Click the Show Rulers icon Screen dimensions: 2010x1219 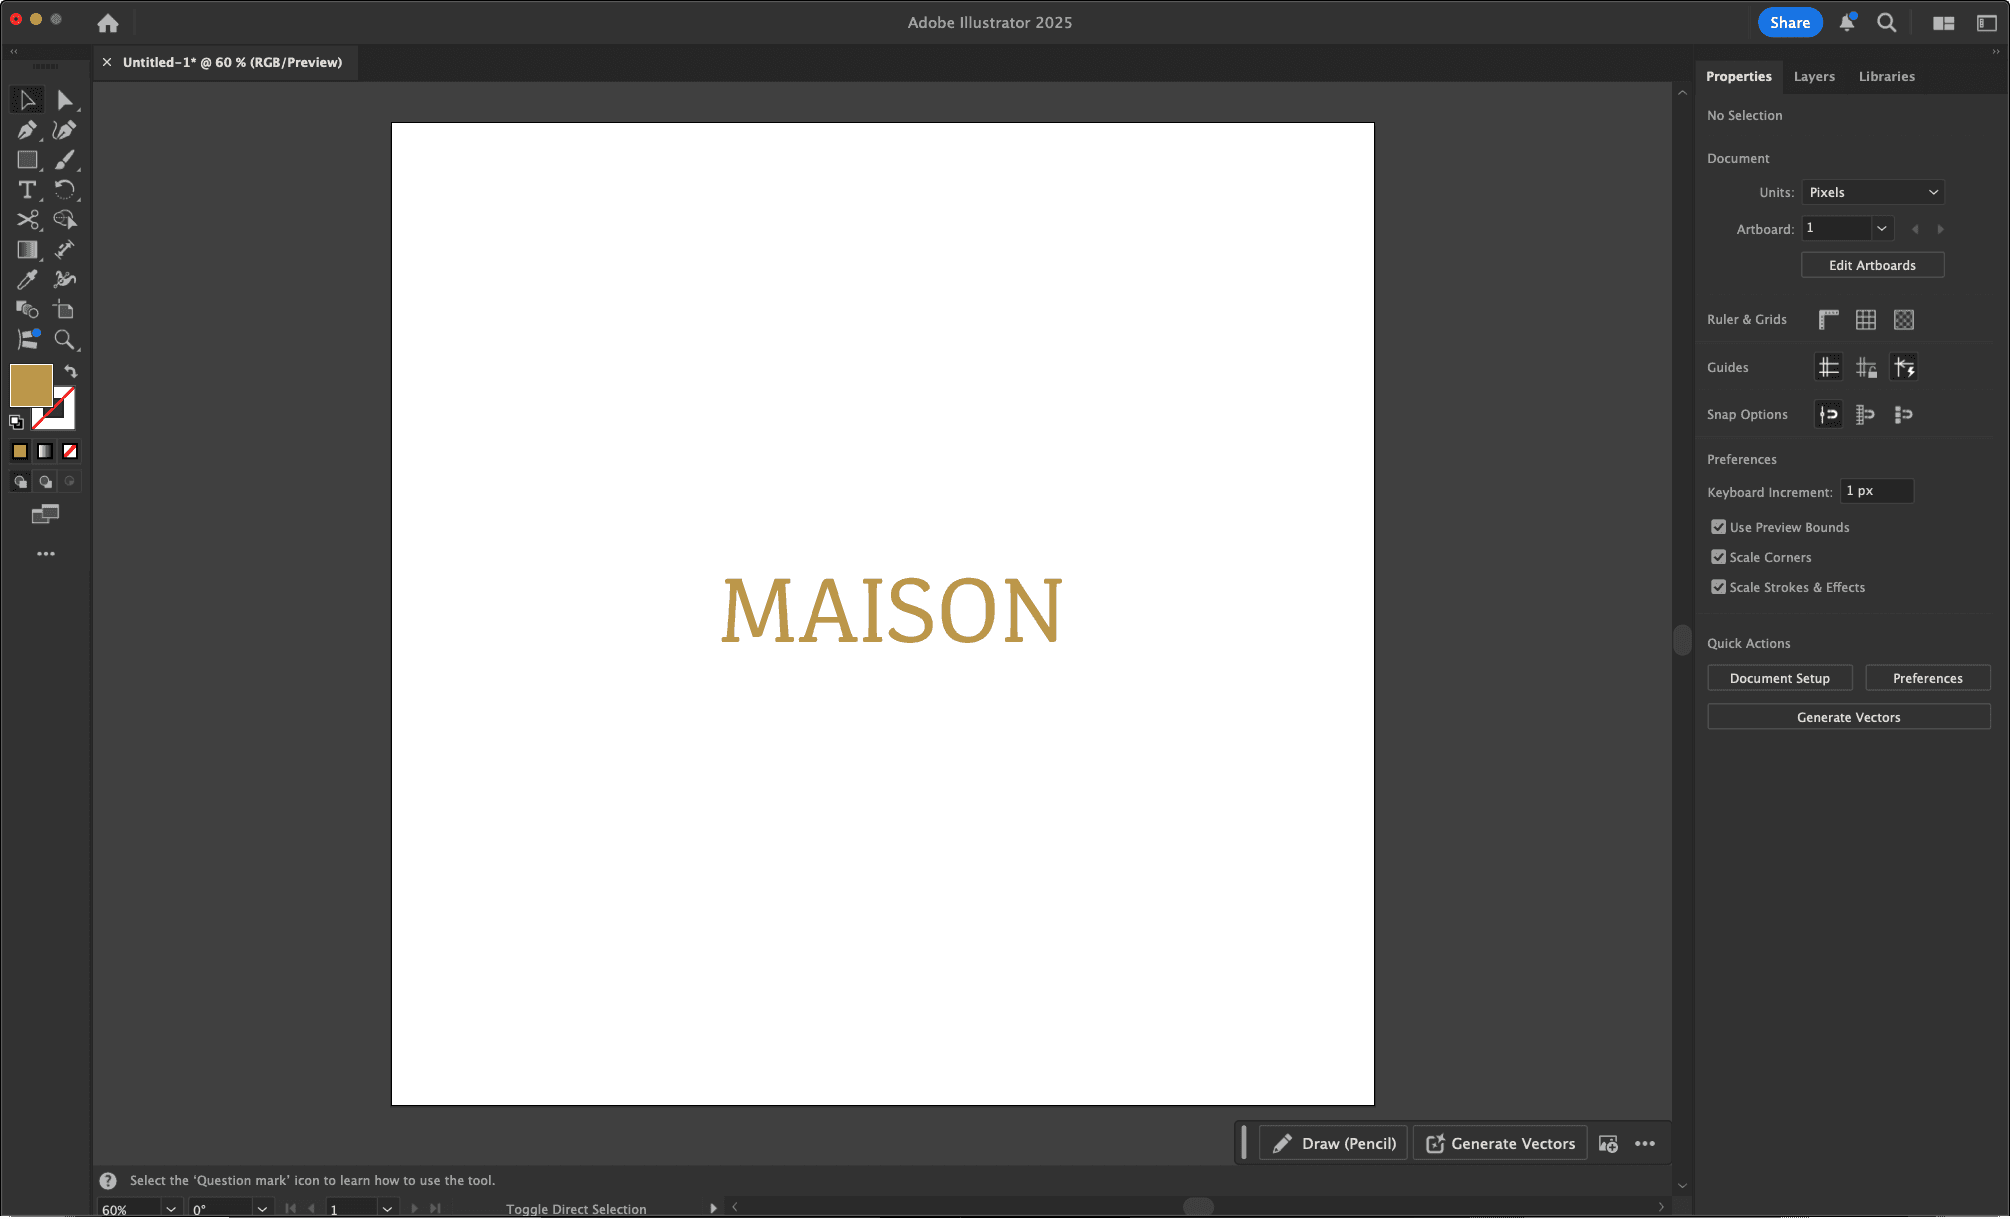[x=1828, y=320]
